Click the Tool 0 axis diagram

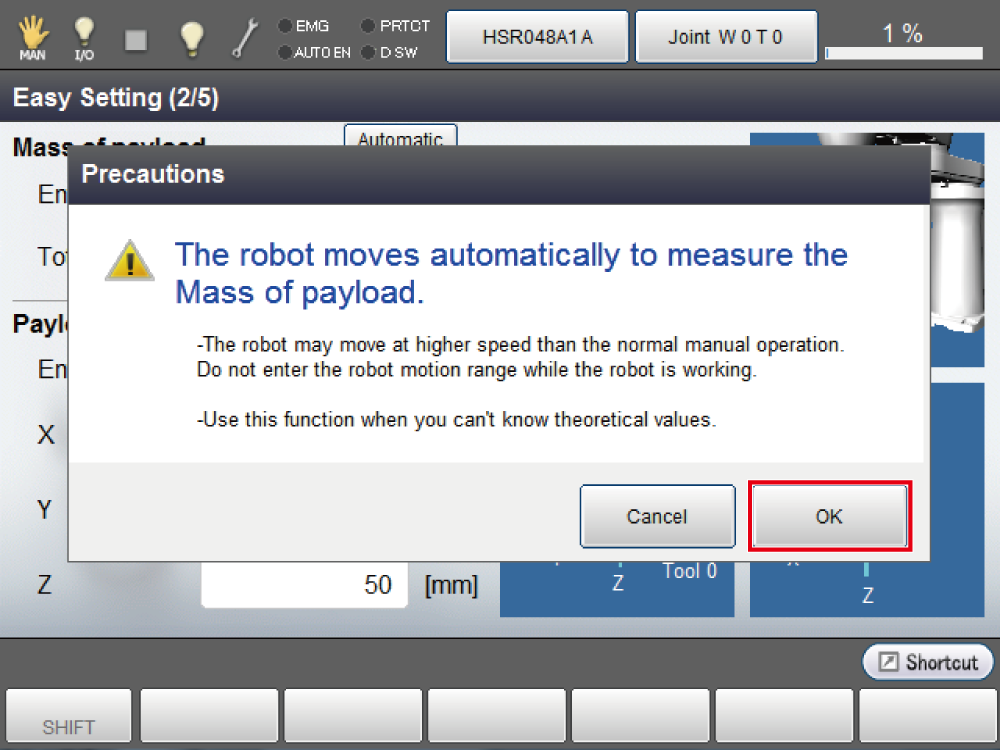(617, 590)
